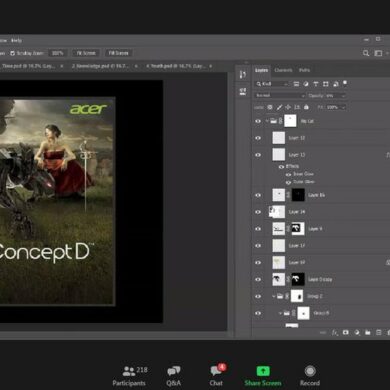The width and height of the screenshot is (390, 390).
Task: Select the Layers panel tab
Action: tap(261, 70)
